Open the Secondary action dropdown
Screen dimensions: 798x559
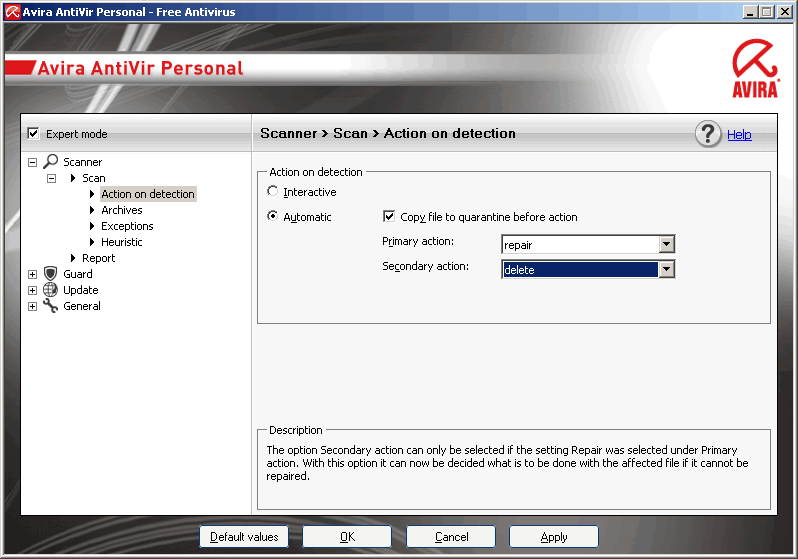[666, 269]
